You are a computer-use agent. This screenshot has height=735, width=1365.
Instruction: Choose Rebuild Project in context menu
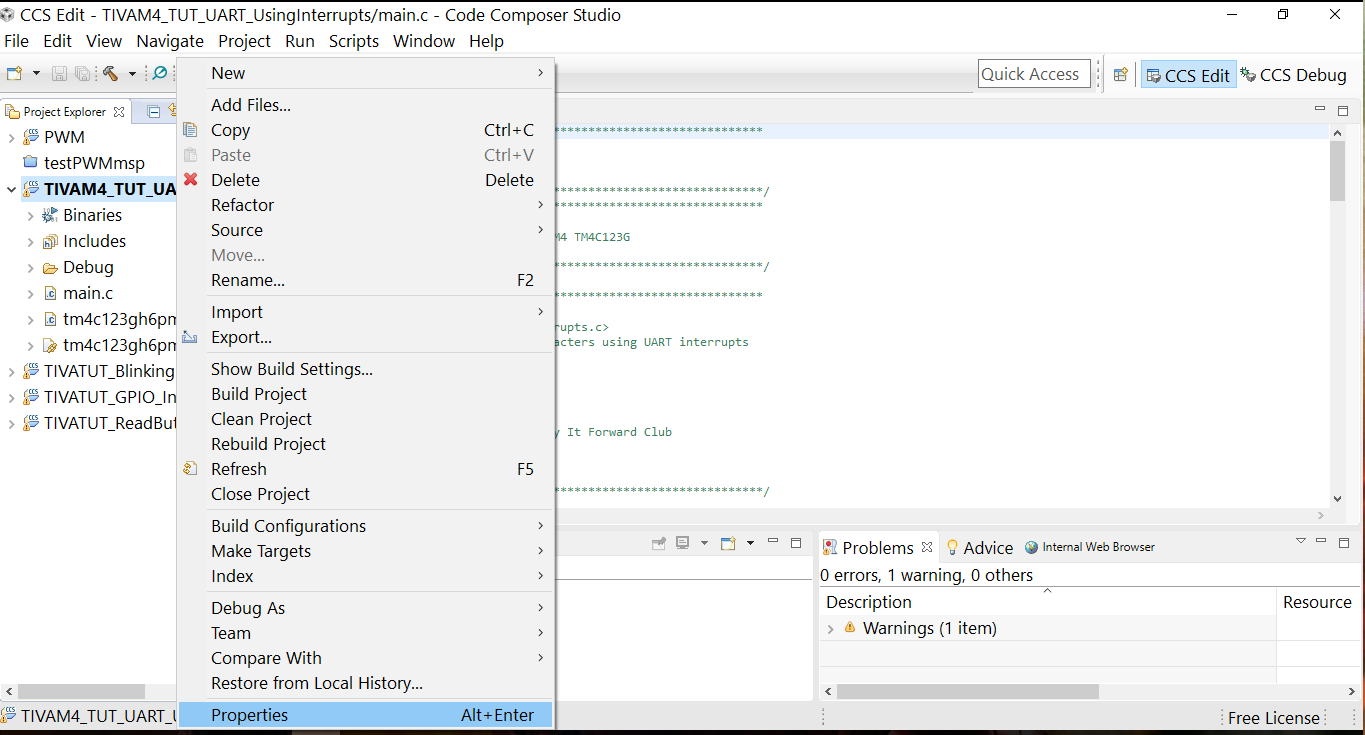pos(365,444)
